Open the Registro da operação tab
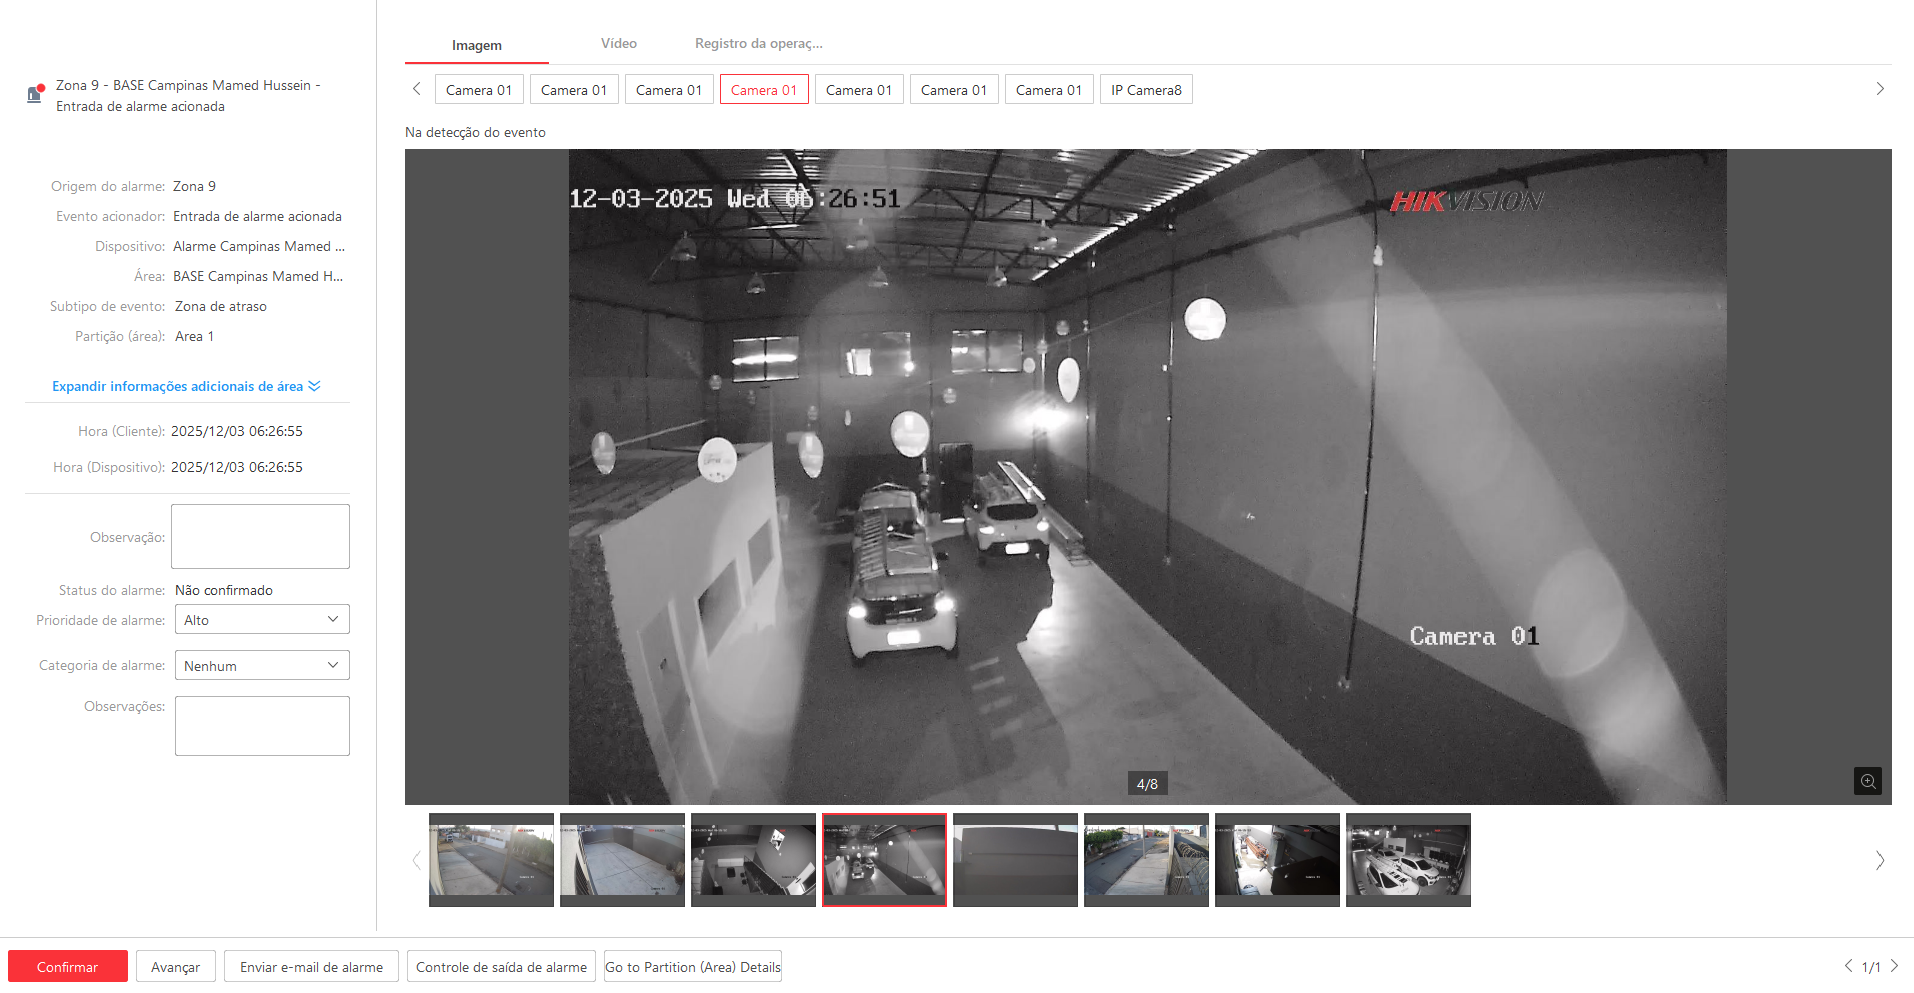1914x993 pixels. (758, 44)
